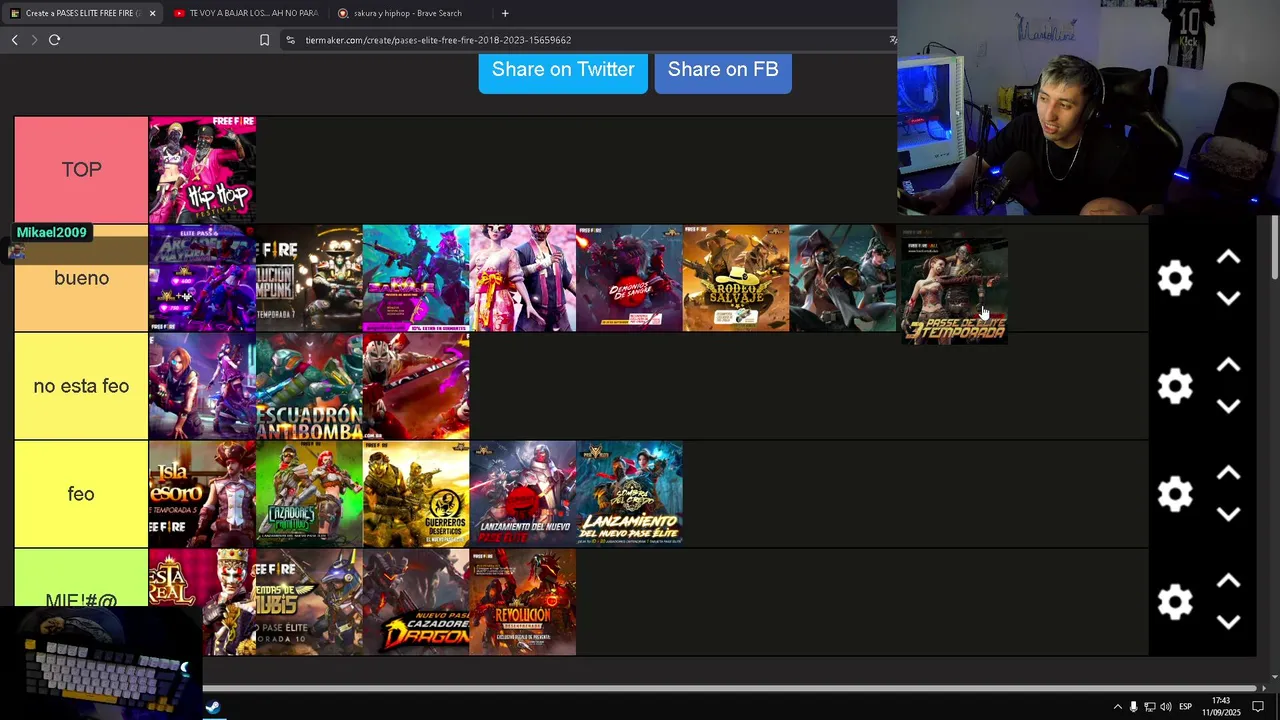Select the Lanzamiento del Nuevo Pase Elite image
This screenshot has height=720, width=1280.
pos(523,494)
